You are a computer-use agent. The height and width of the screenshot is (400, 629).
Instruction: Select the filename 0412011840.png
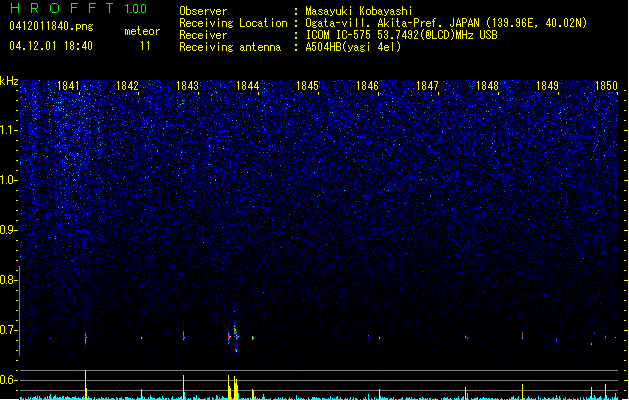[51, 27]
